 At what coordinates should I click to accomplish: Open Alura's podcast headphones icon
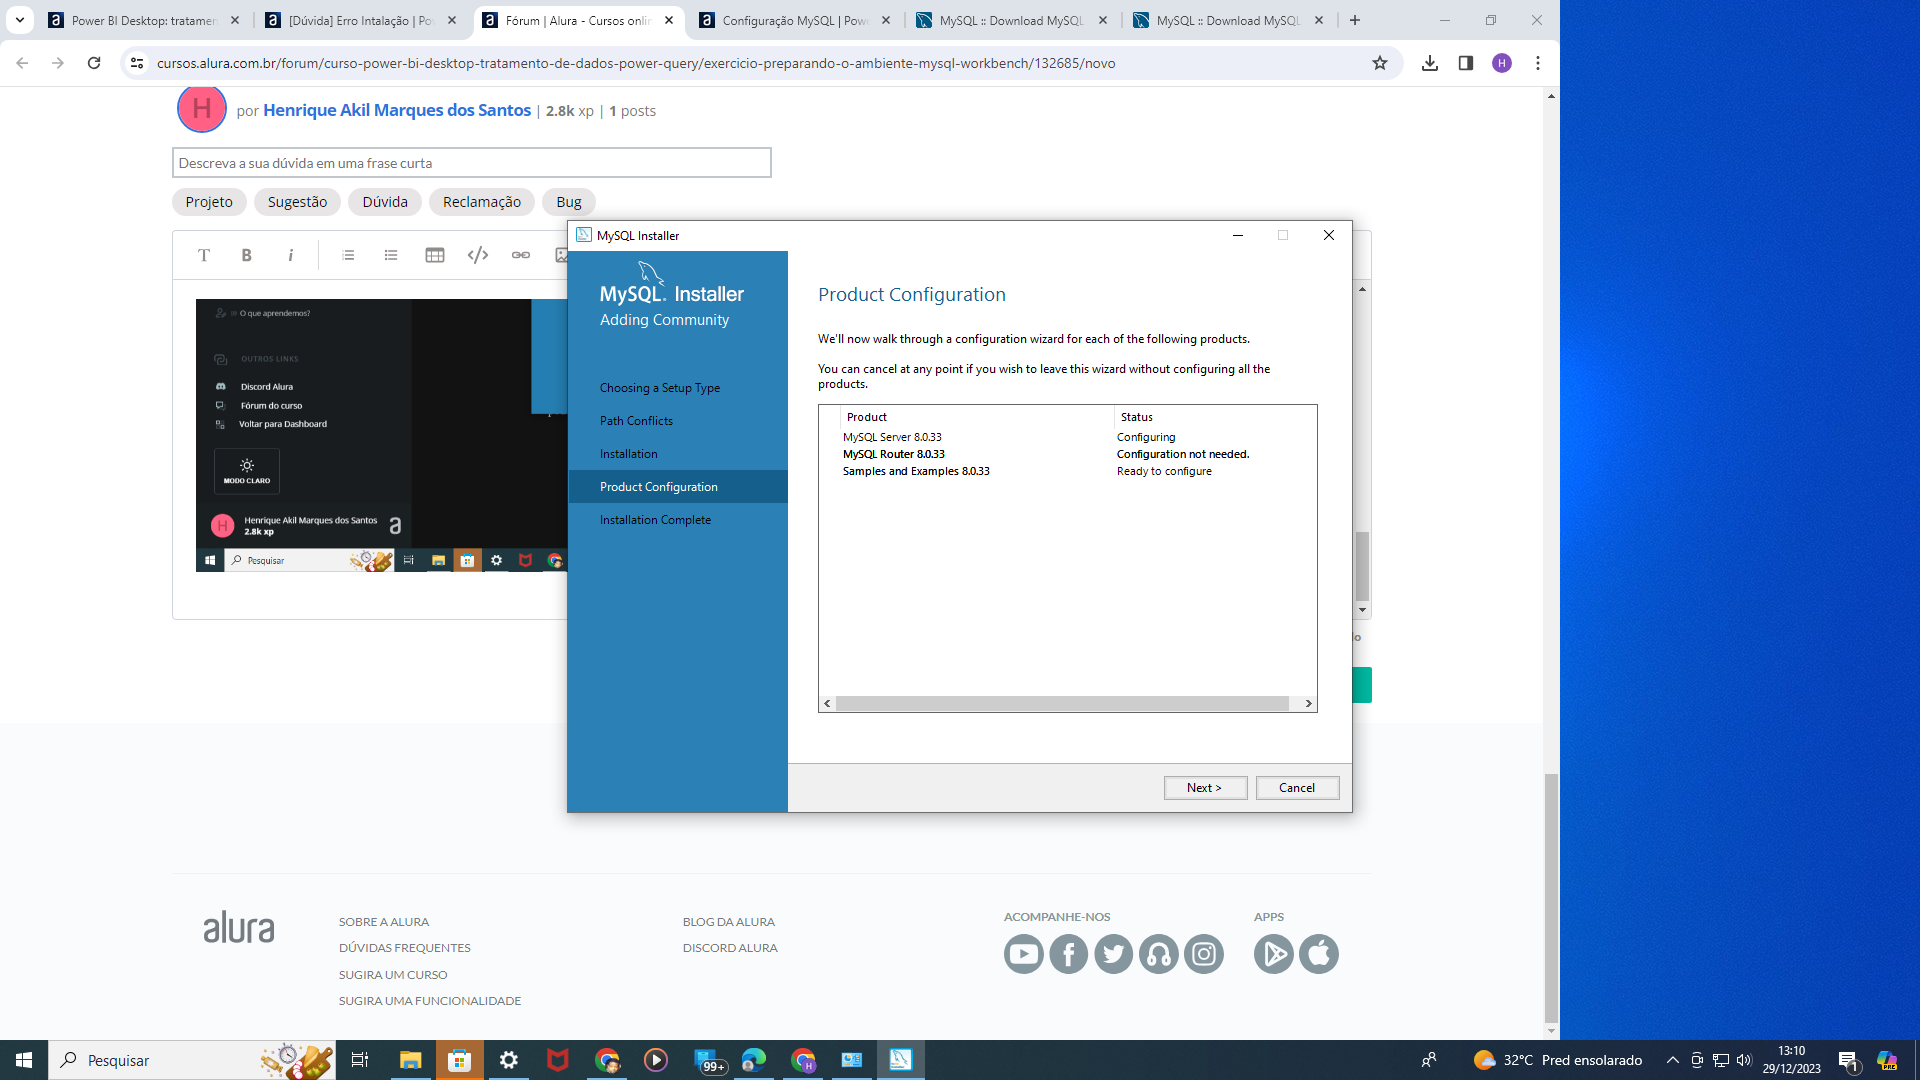[x=1159, y=954]
